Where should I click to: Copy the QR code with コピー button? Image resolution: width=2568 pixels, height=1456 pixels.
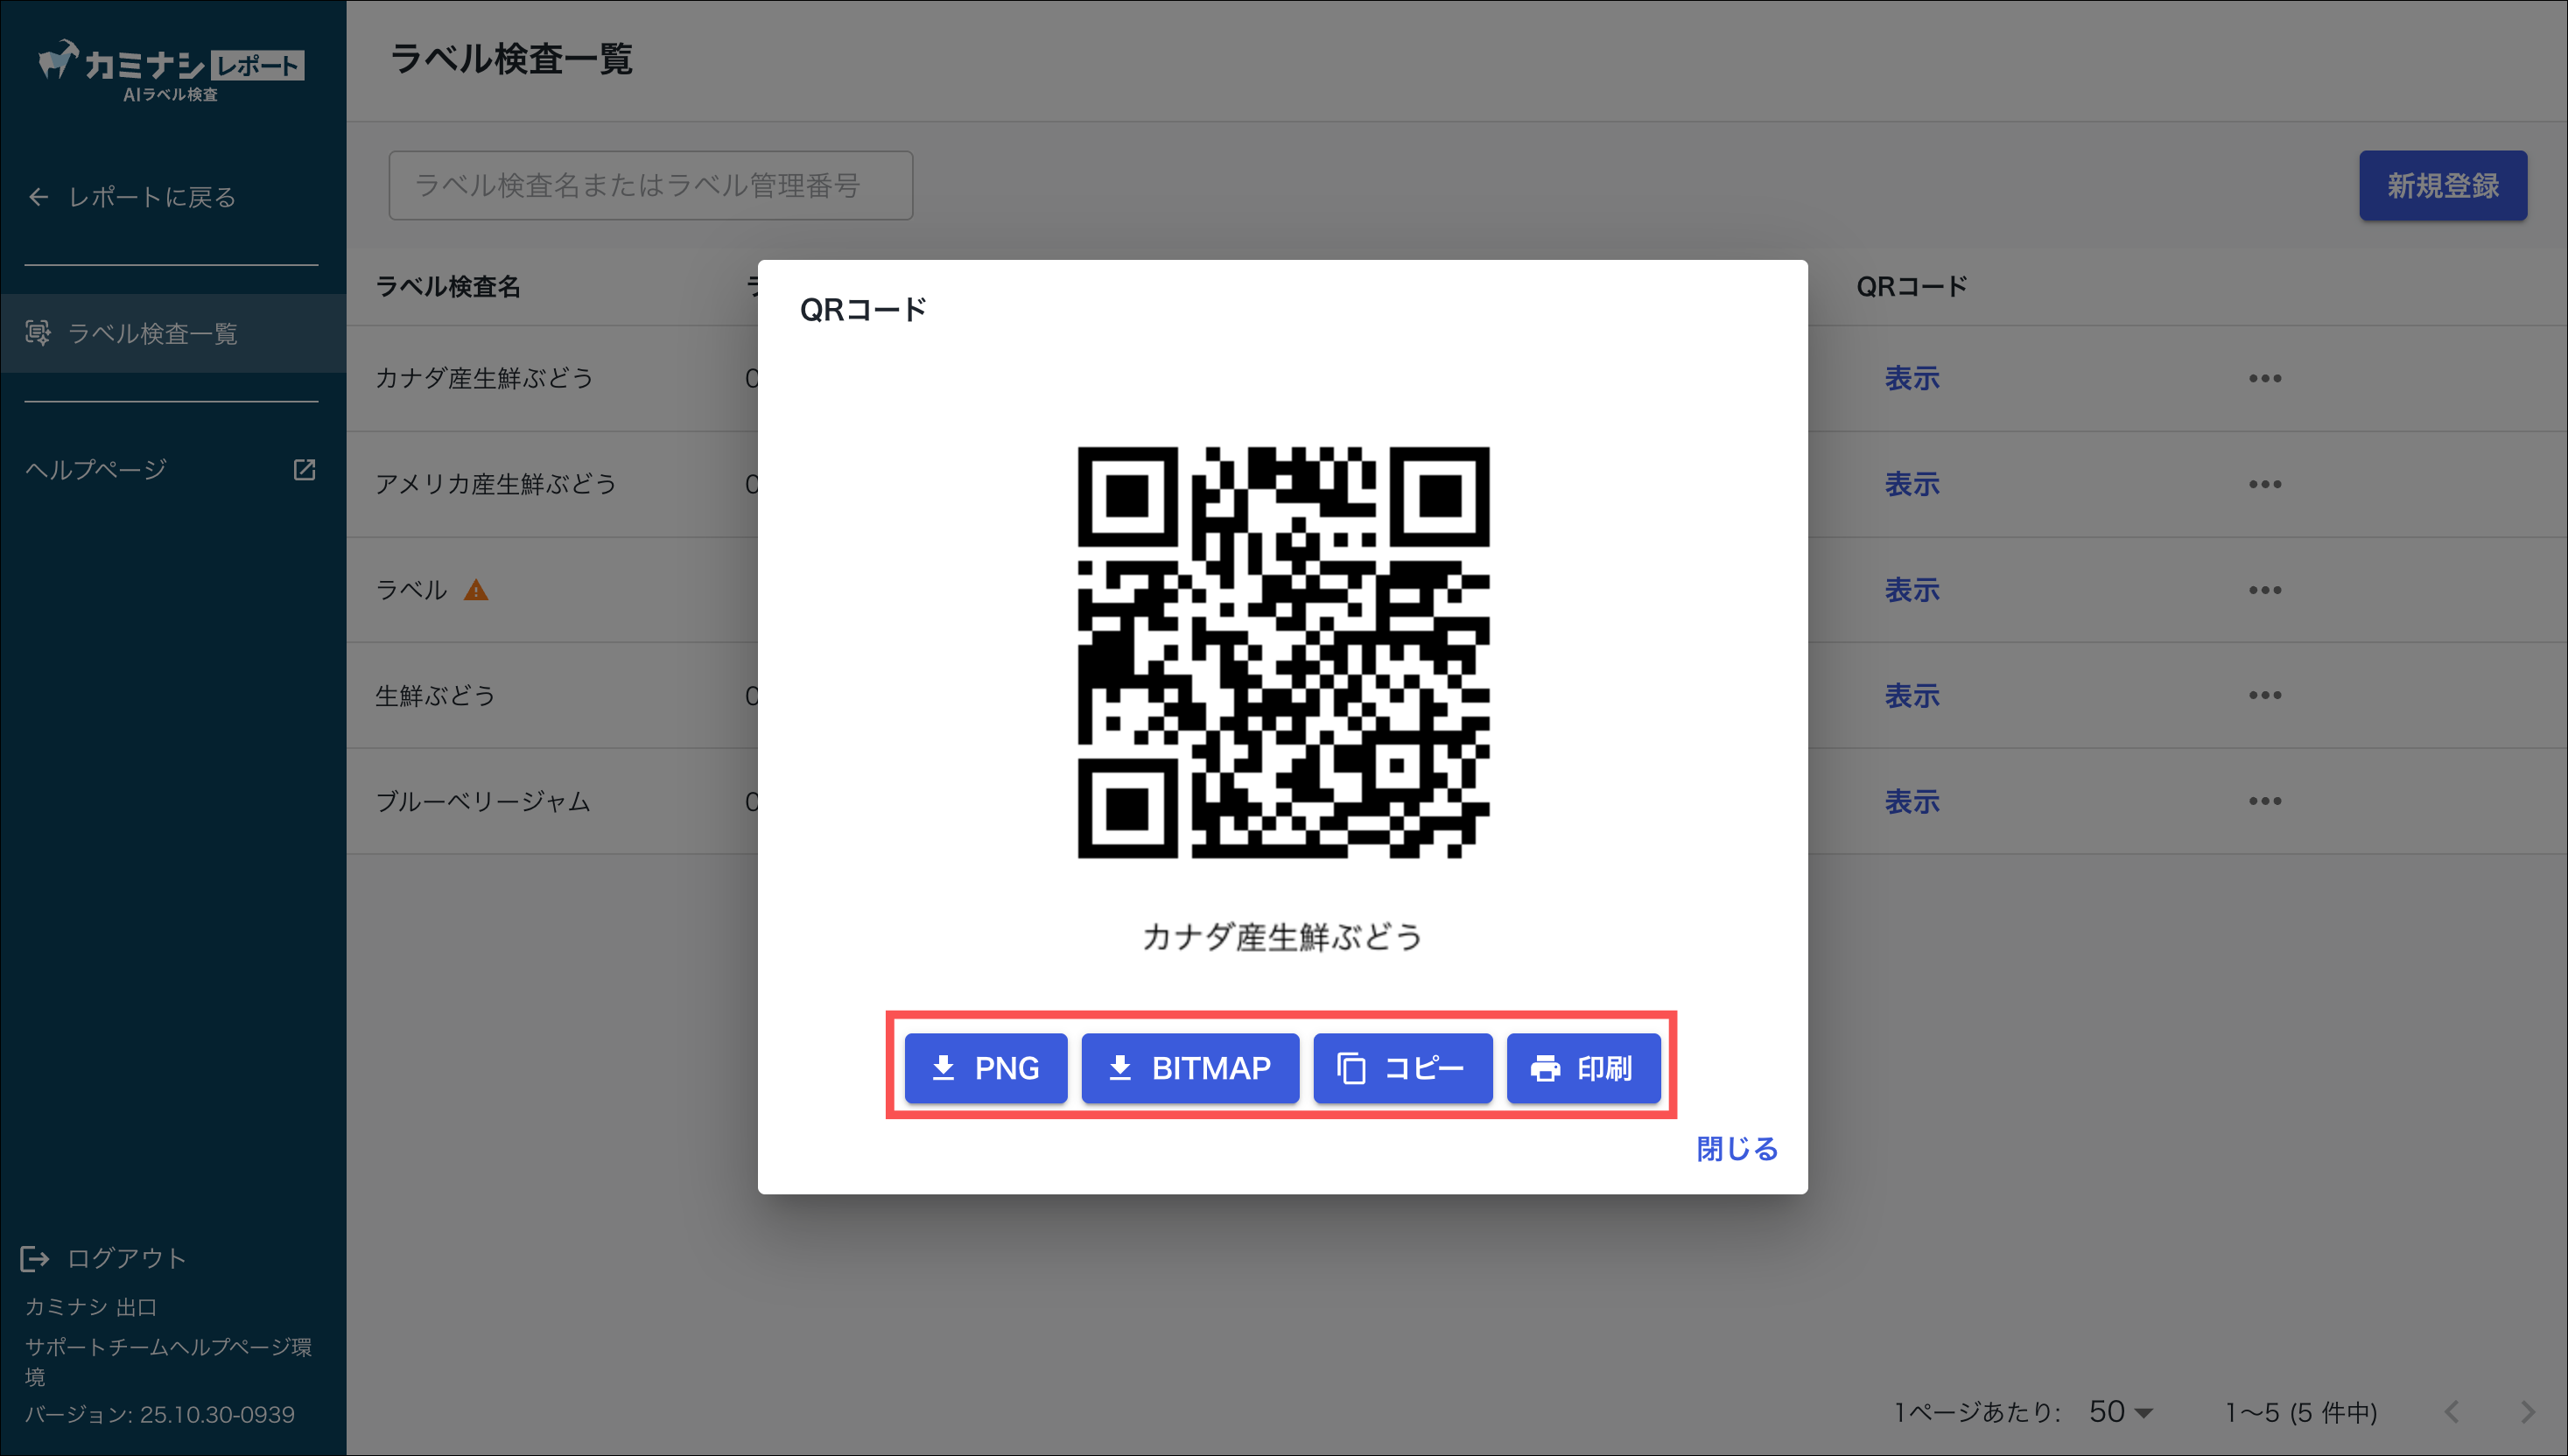(x=1402, y=1068)
